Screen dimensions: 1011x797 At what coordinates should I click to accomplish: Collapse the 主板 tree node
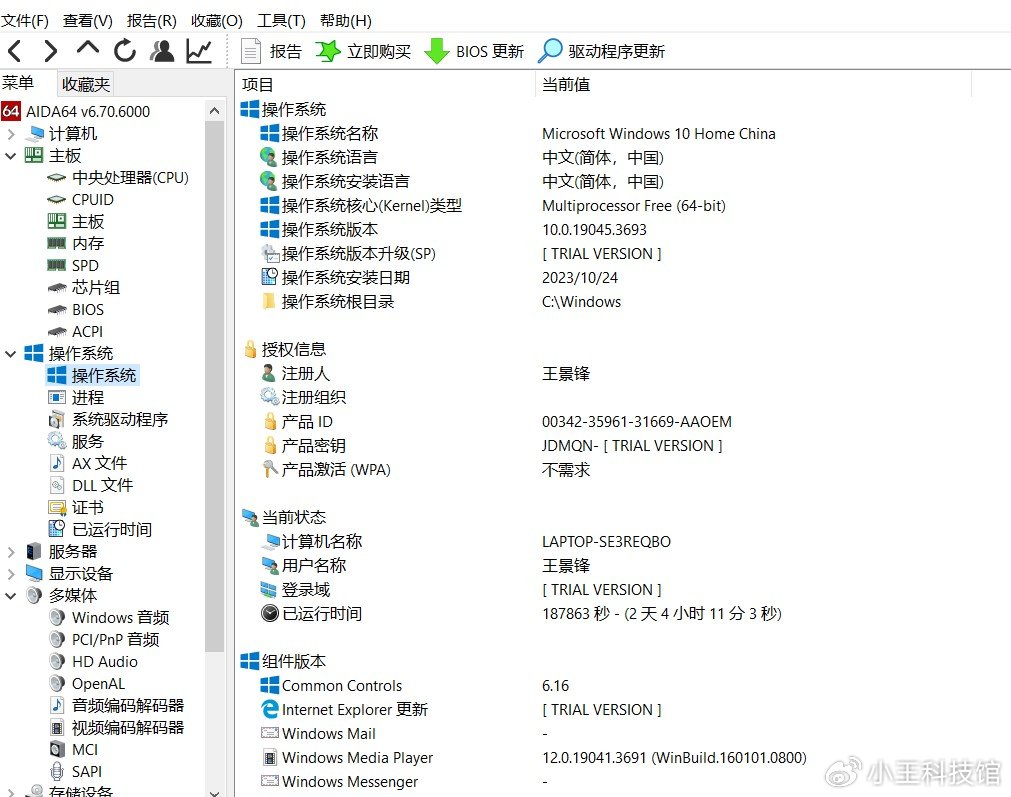[x=10, y=156]
